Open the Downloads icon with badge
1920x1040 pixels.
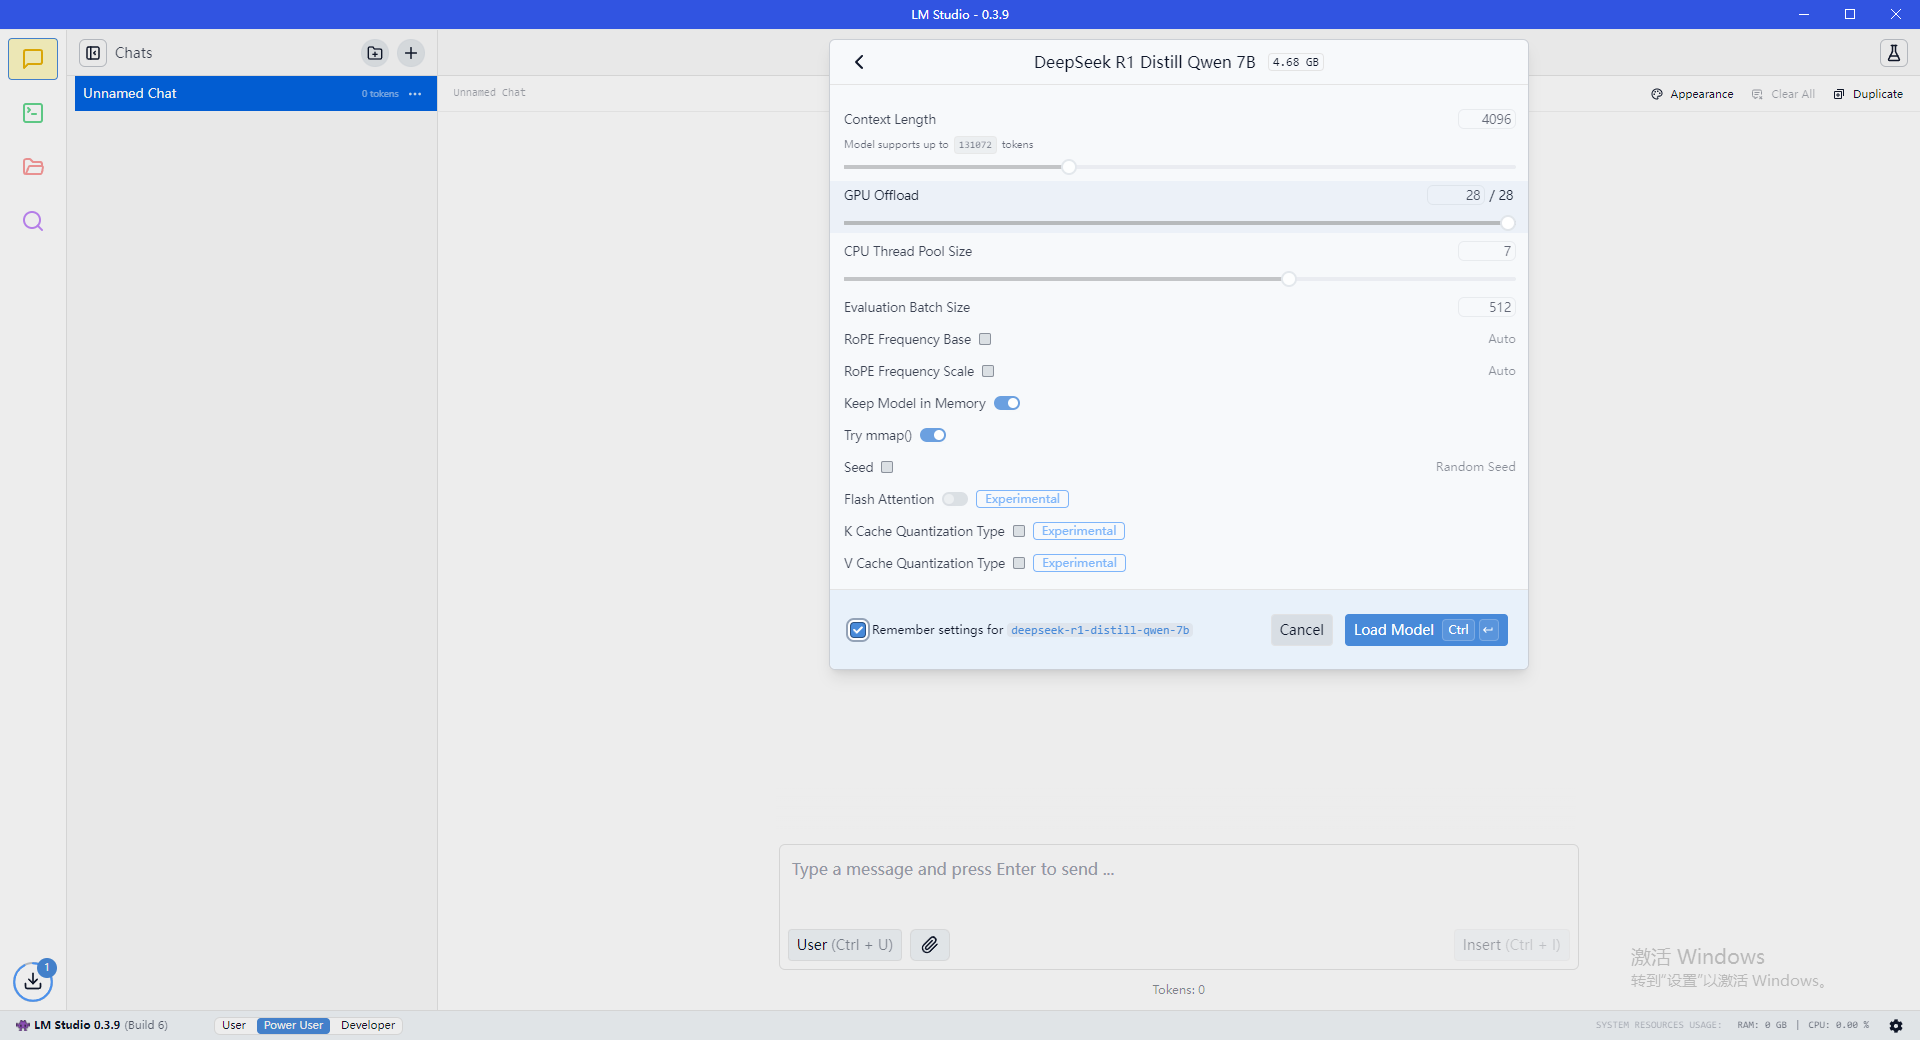pyautogui.click(x=33, y=981)
